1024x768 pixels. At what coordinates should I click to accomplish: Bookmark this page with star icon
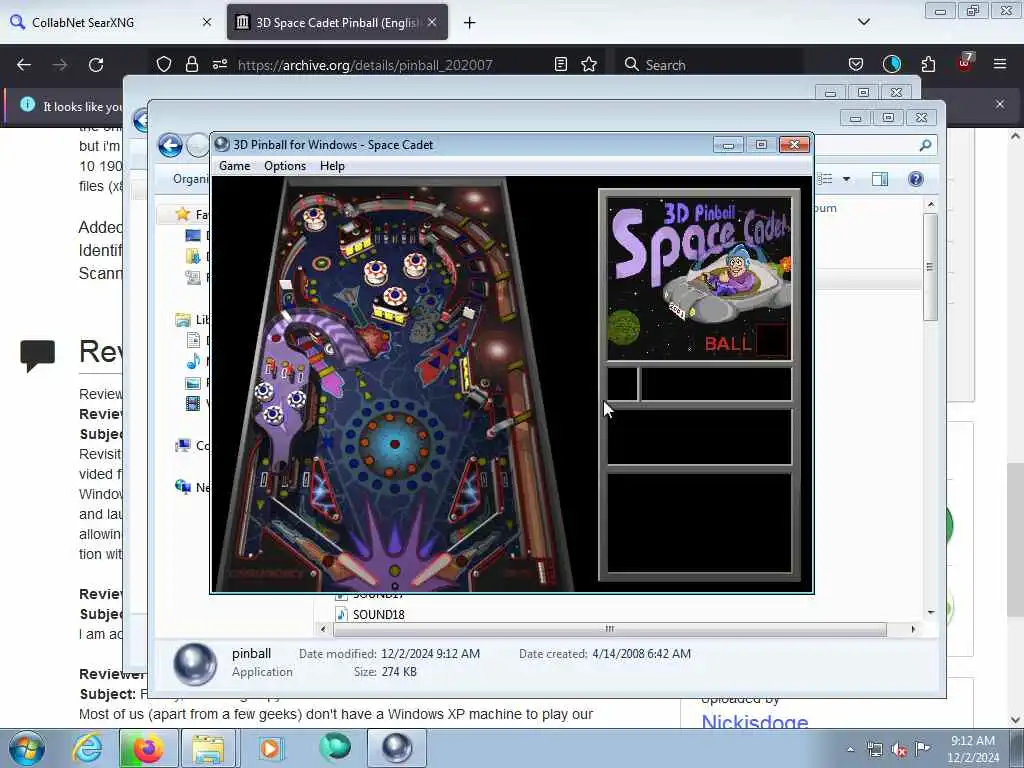click(x=589, y=64)
